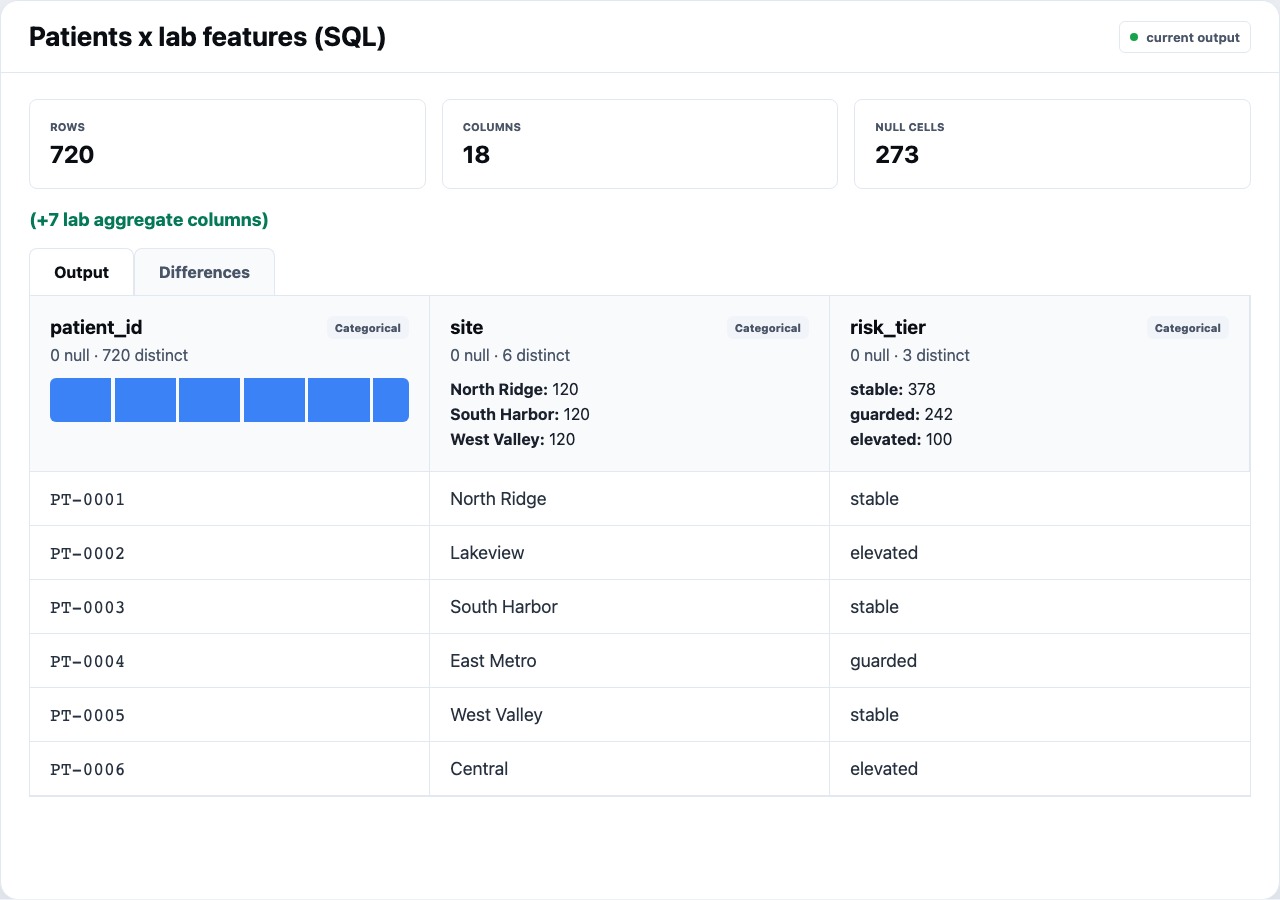Select the PT-0006 cell
1280x900 pixels.
click(x=230, y=769)
